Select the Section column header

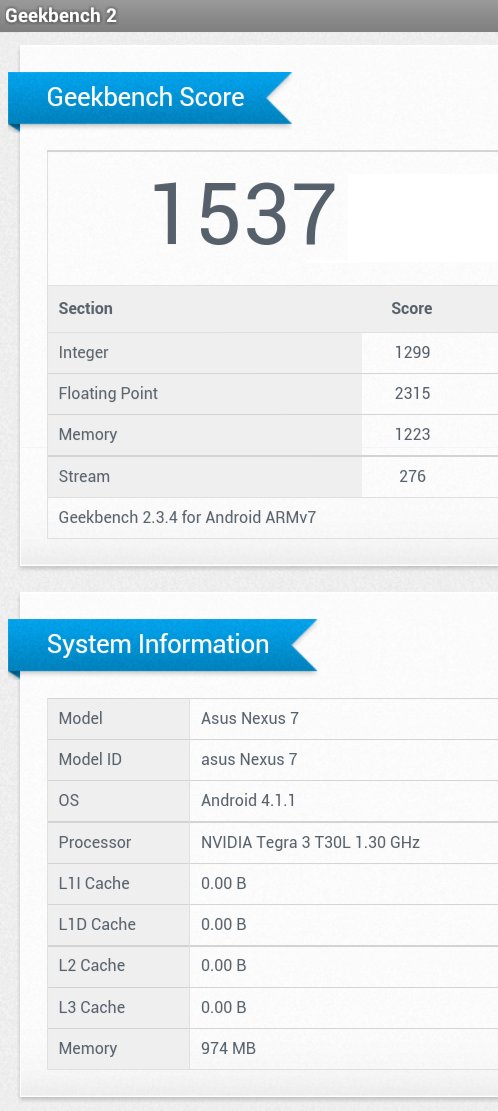[x=85, y=308]
